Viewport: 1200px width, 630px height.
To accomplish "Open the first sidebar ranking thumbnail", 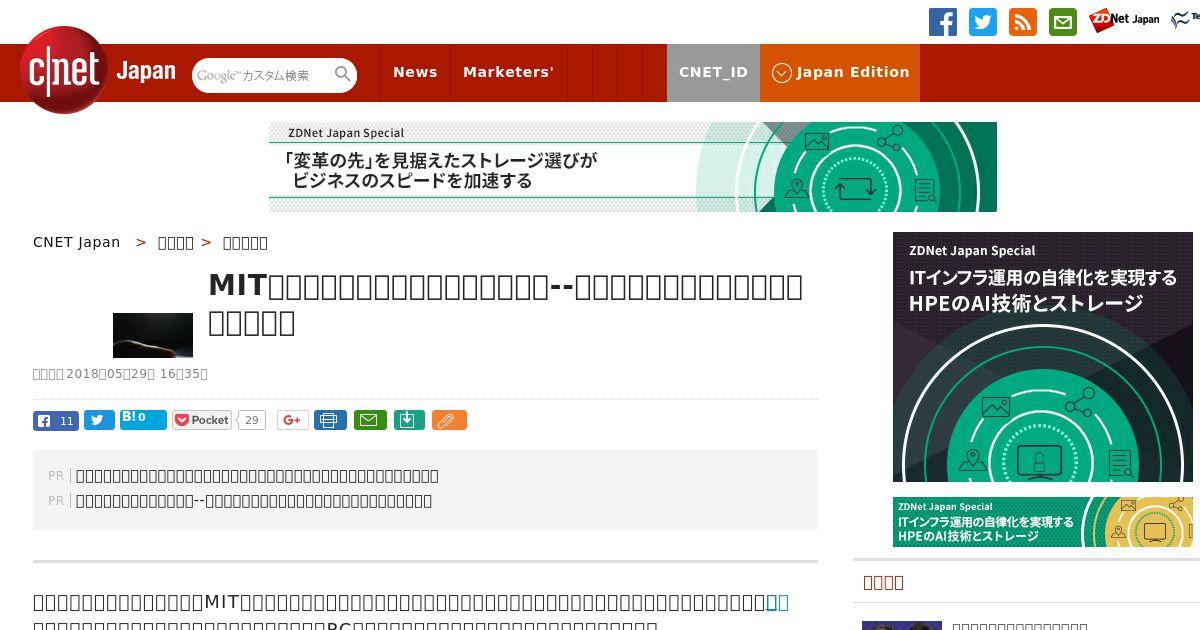I will (x=902, y=625).
